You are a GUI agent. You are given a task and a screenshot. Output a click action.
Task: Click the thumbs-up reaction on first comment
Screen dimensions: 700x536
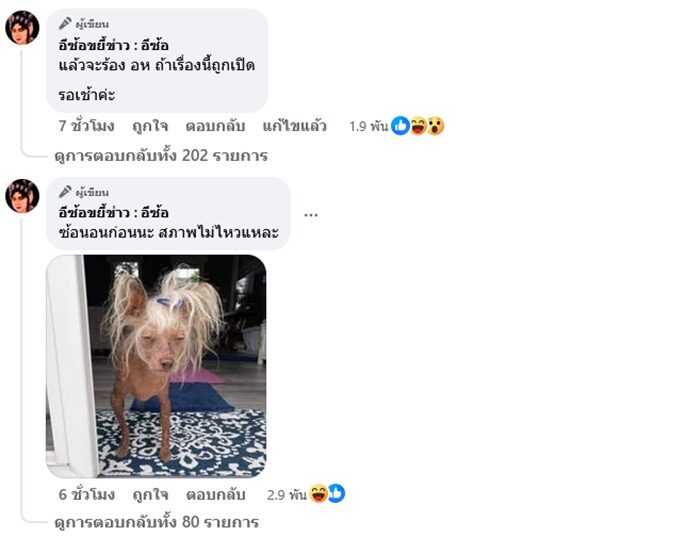[400, 126]
